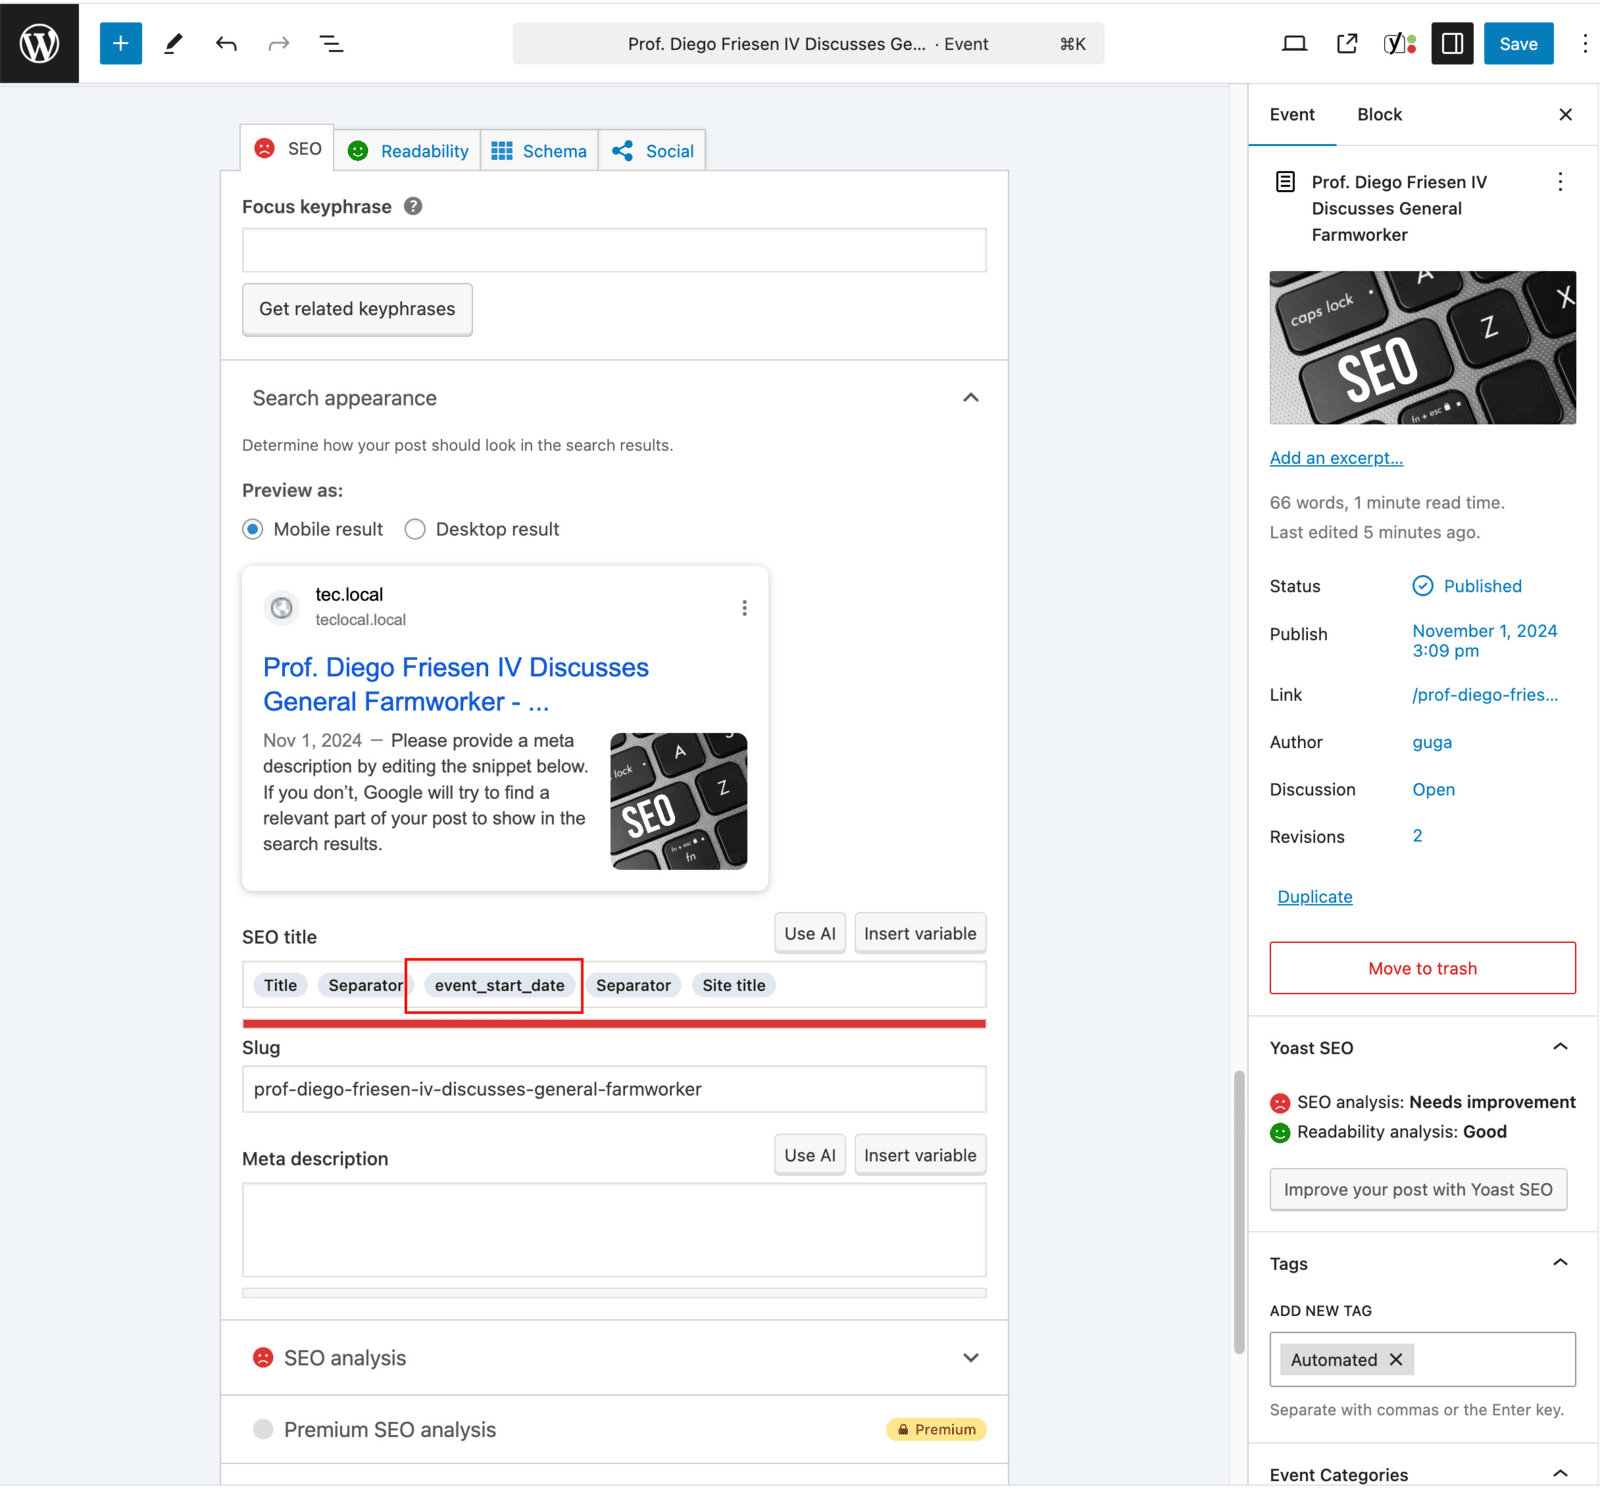Click inside the Focus keyphrase field

[613, 249]
